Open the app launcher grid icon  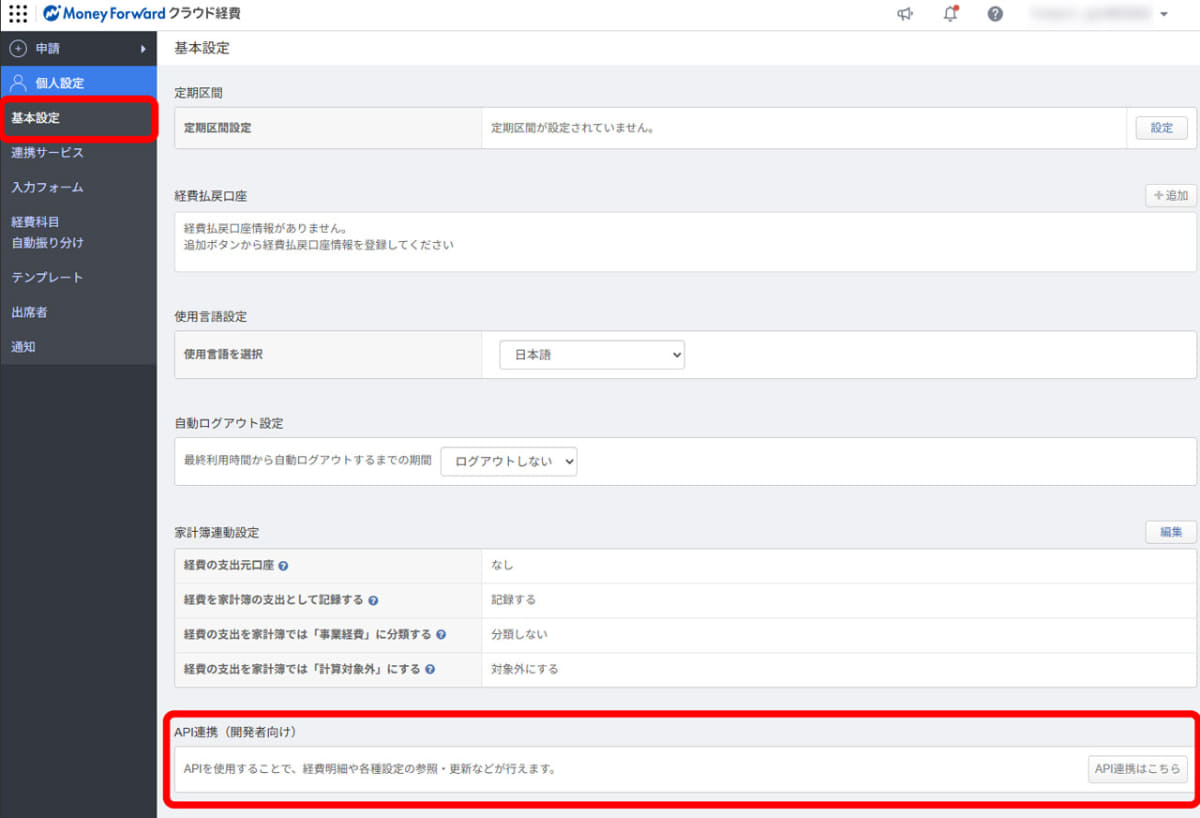pyautogui.click(x=16, y=14)
